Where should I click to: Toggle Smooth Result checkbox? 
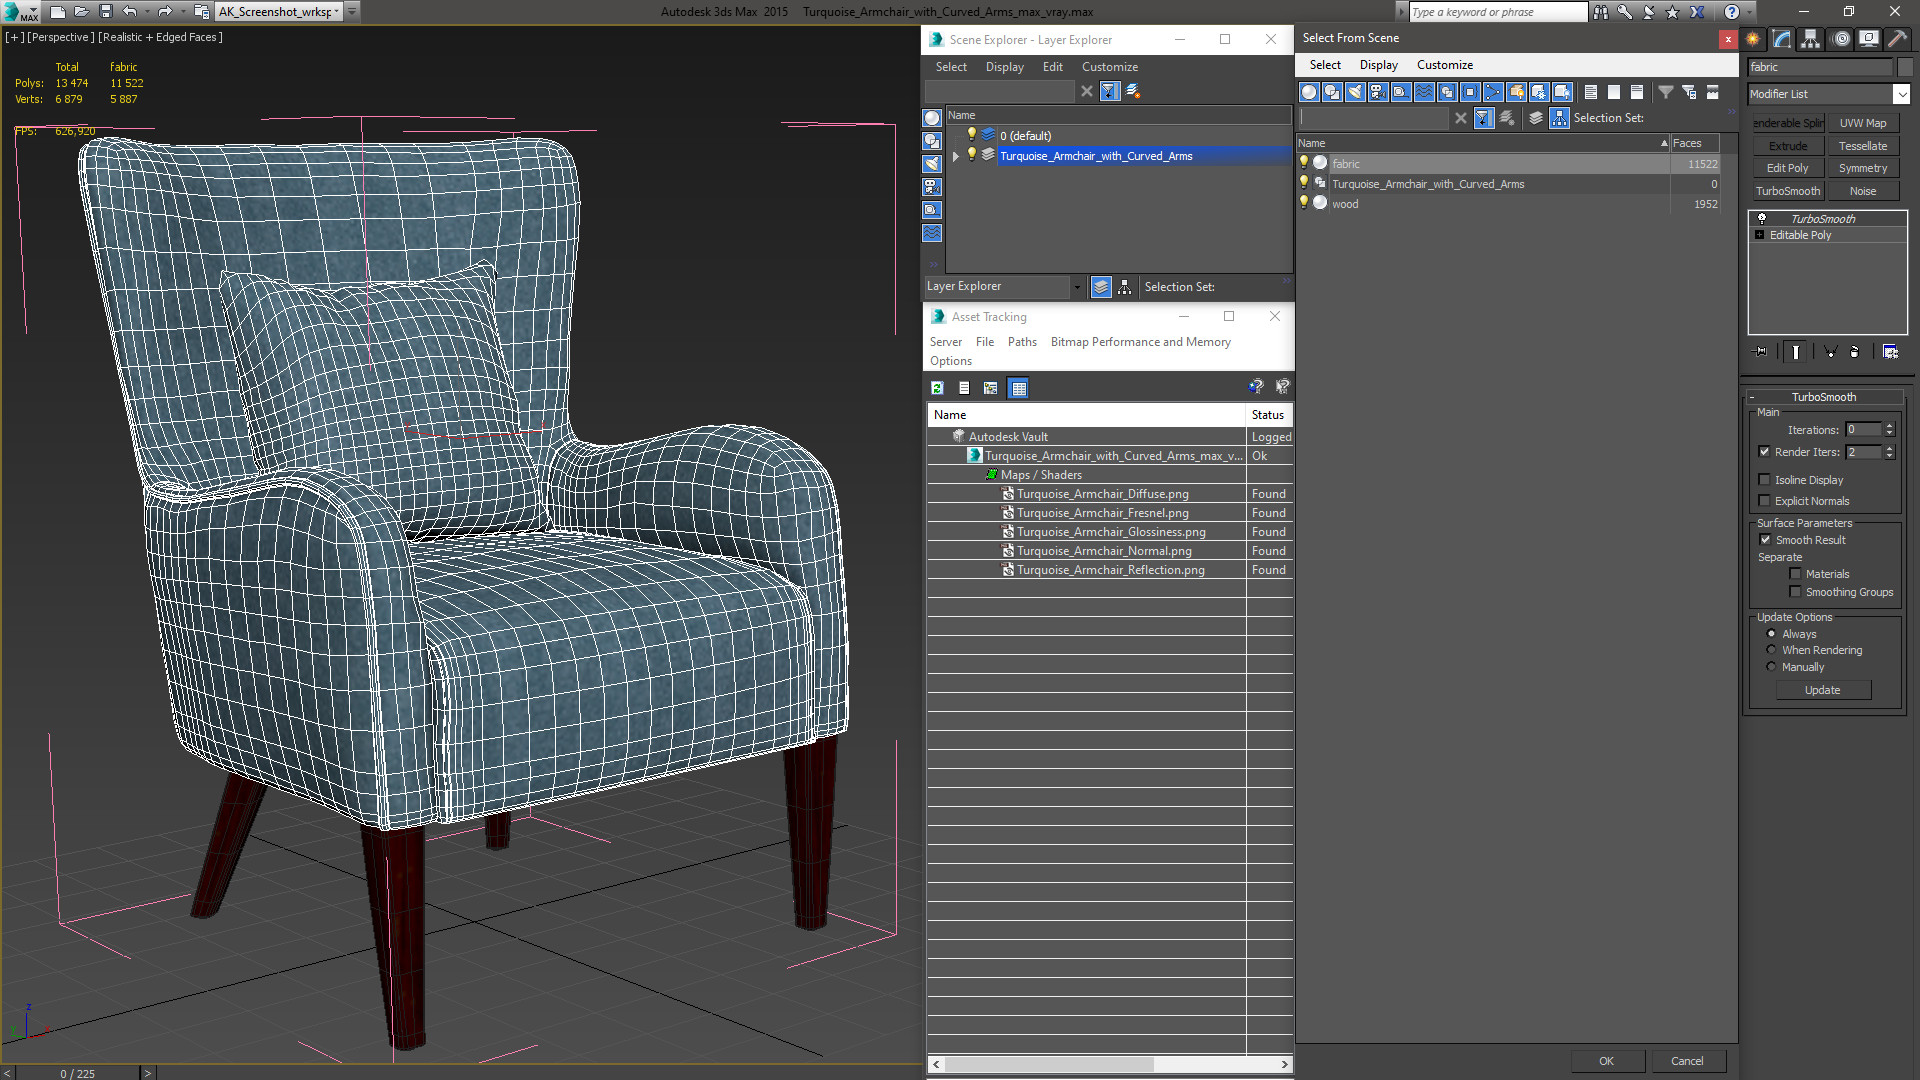1766,540
